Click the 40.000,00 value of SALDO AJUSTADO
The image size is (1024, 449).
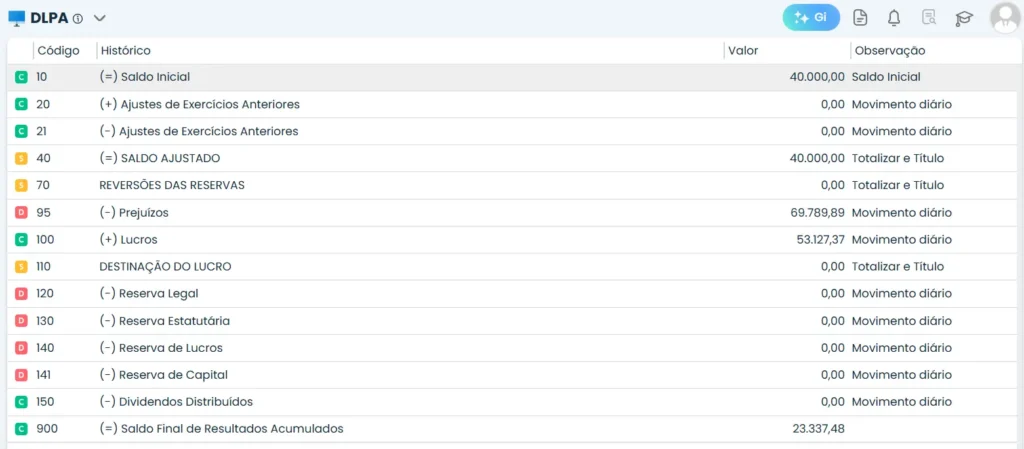point(817,159)
